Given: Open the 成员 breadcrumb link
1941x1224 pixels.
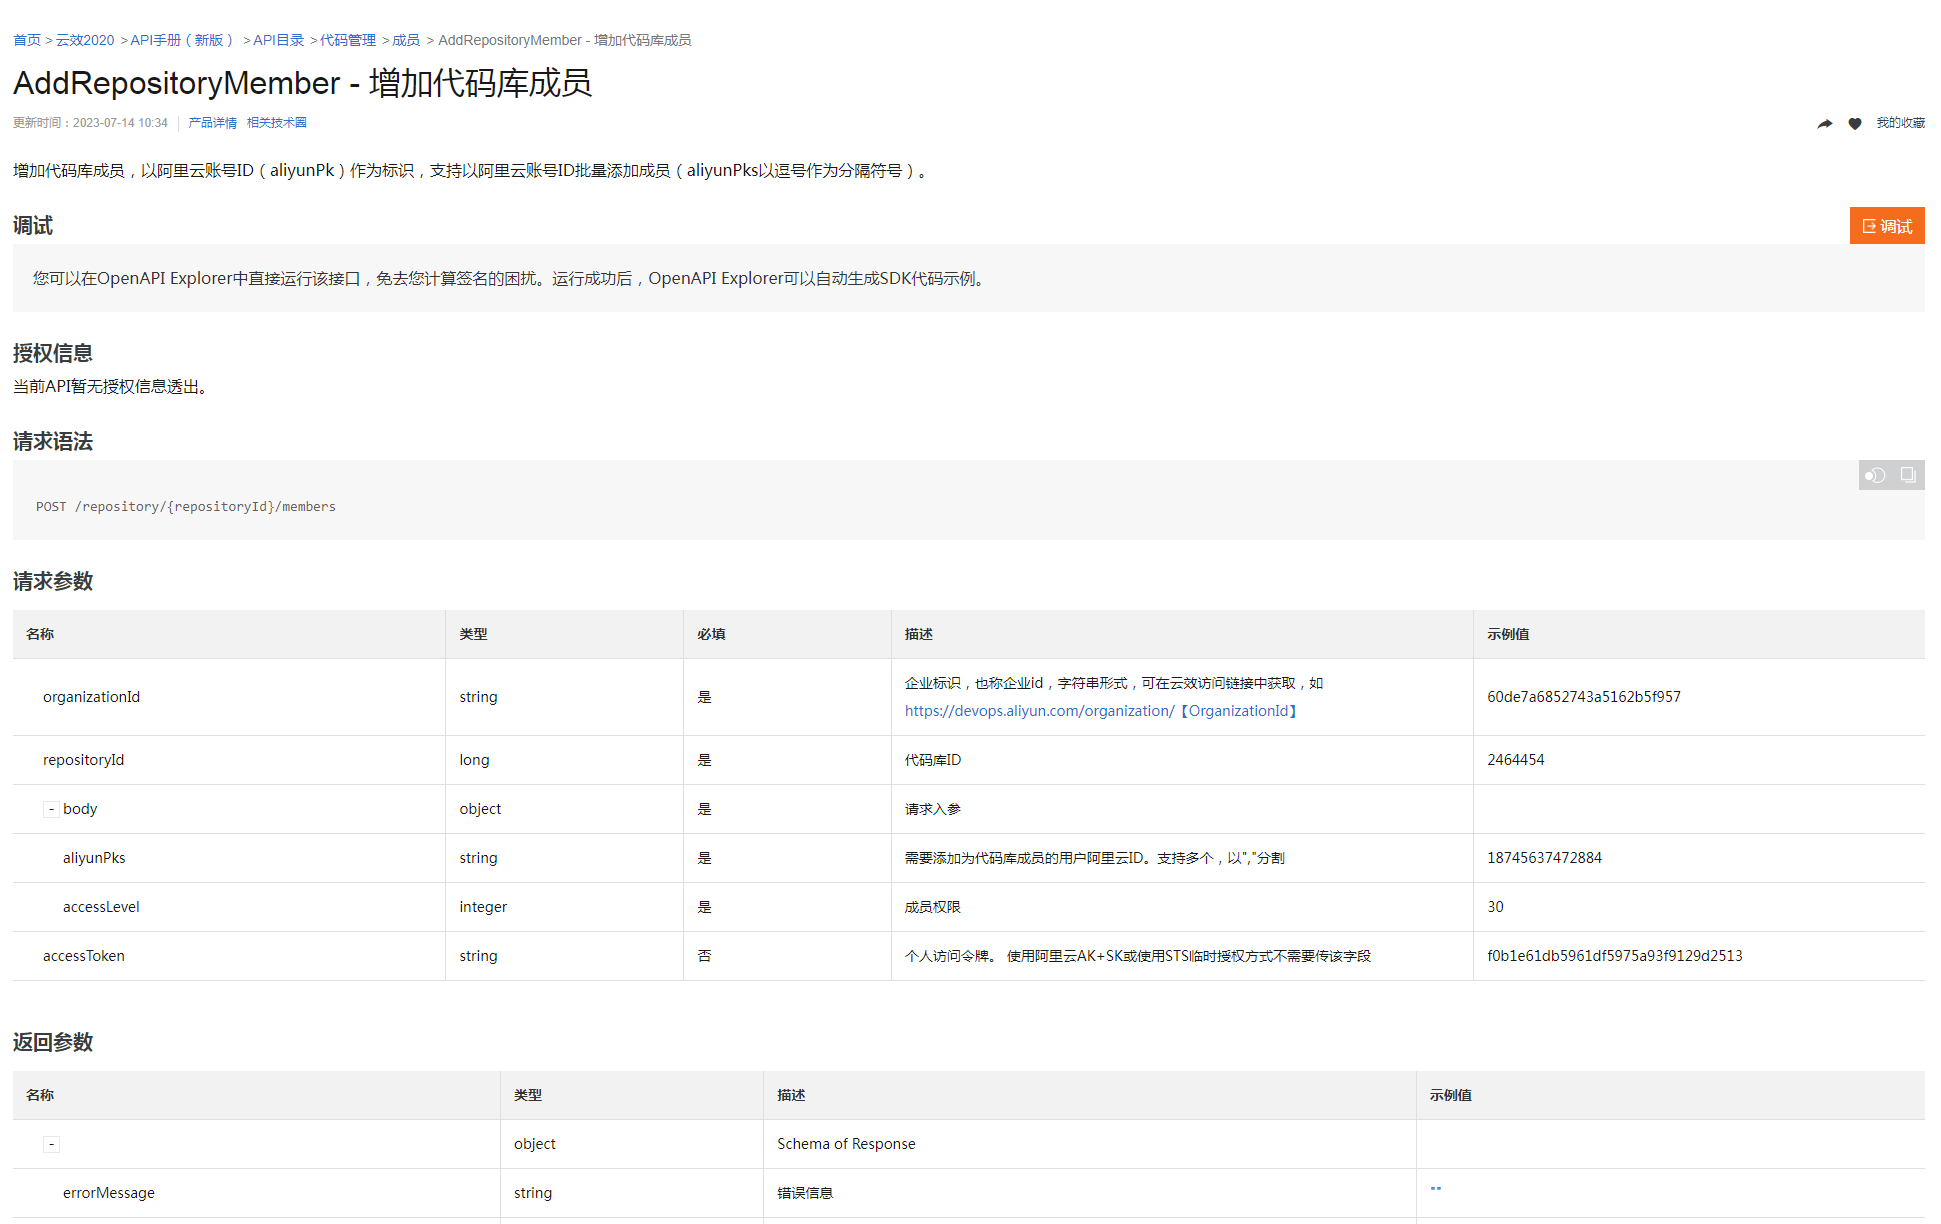Looking at the screenshot, I should 406,40.
